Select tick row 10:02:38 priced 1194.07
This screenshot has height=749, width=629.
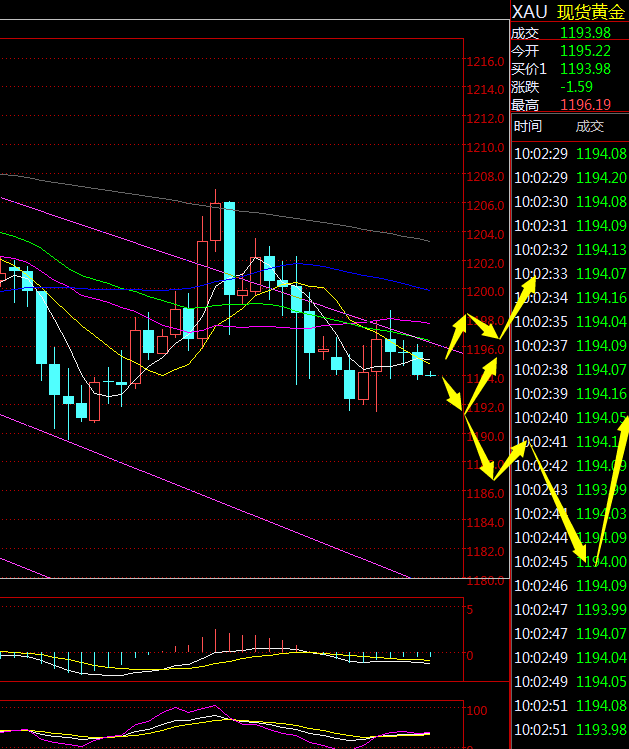click(x=570, y=370)
